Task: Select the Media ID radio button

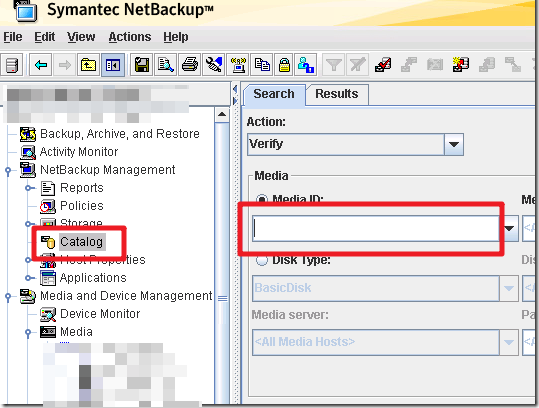Action: pos(262,199)
